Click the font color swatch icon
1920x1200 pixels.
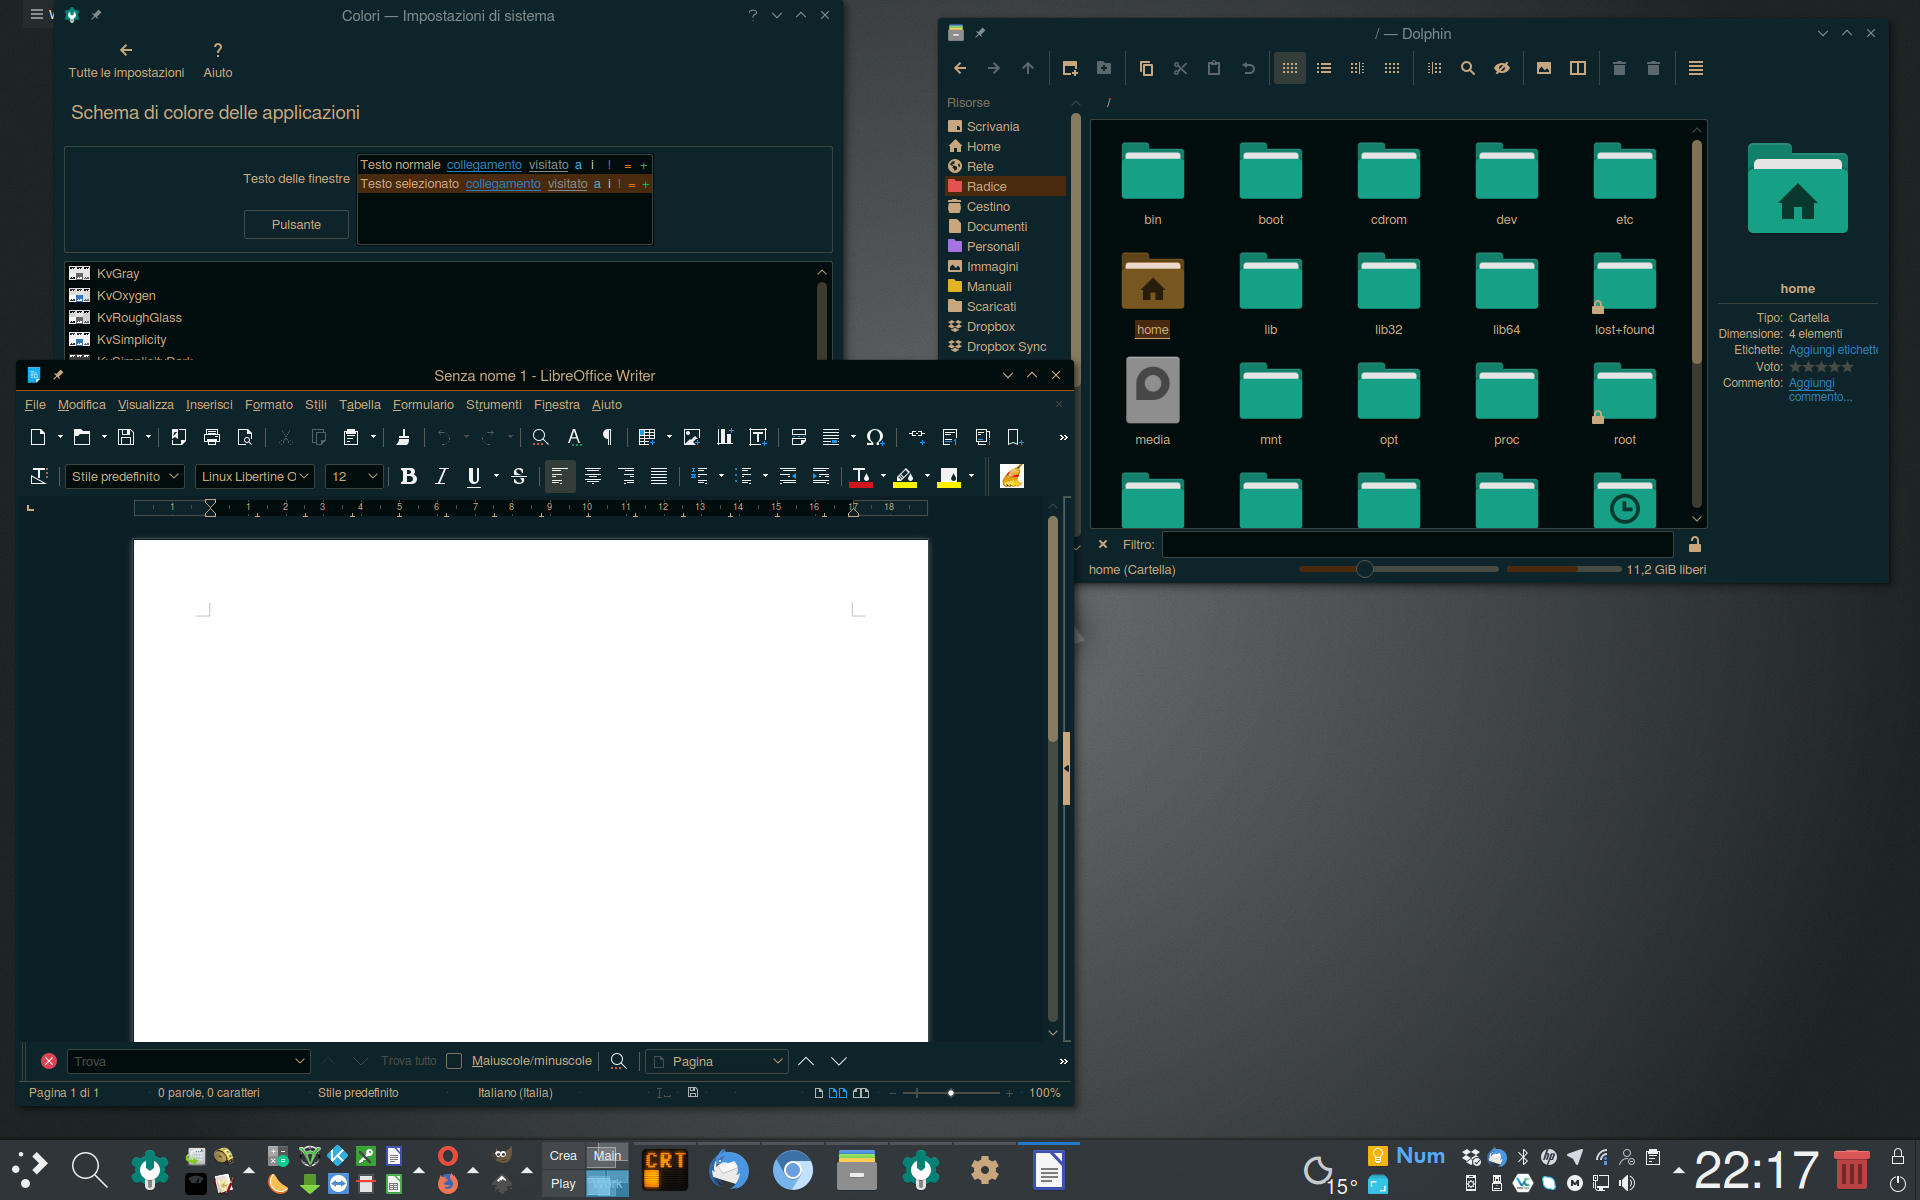tap(860, 477)
